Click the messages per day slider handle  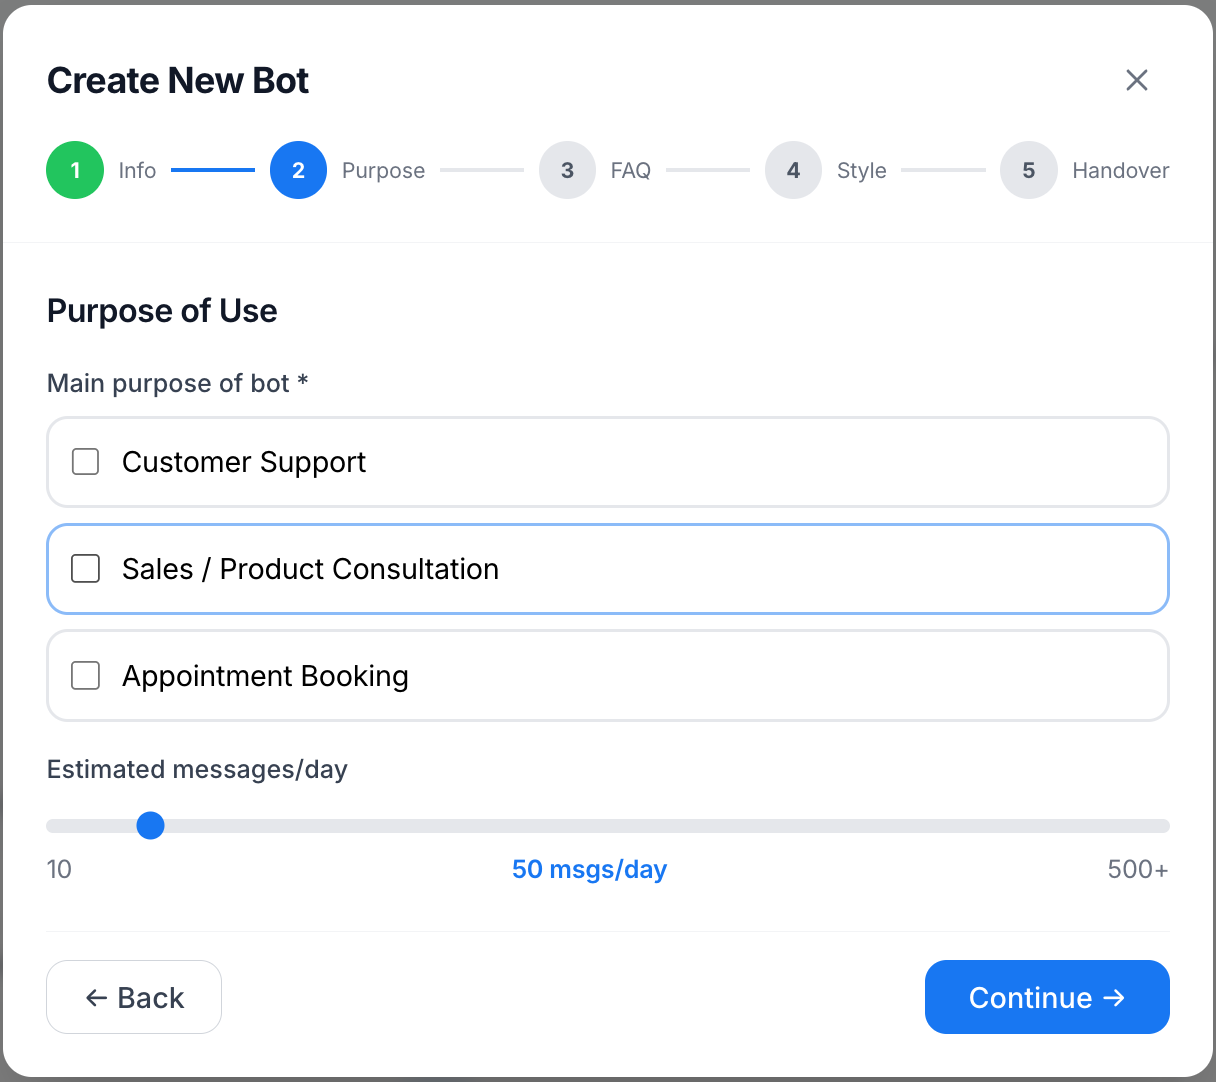(150, 826)
